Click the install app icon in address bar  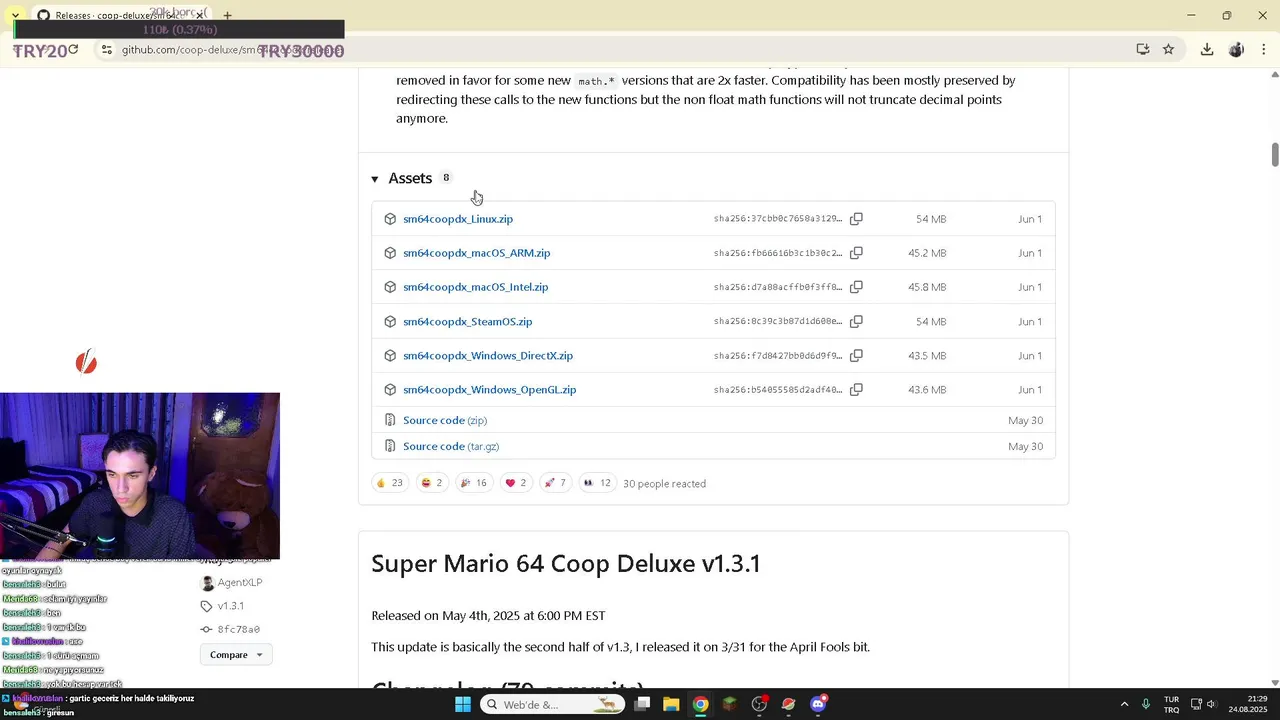(1142, 49)
